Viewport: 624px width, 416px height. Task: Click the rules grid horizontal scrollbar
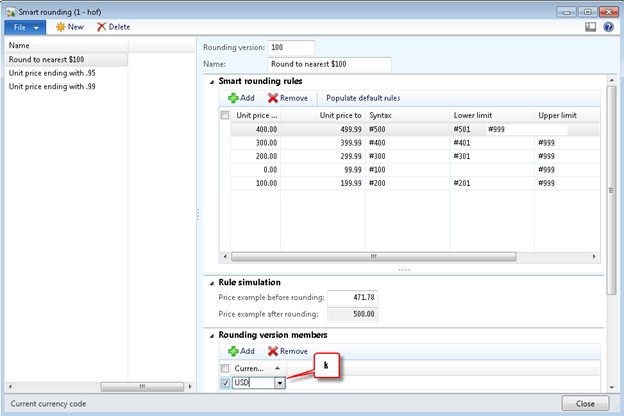pyautogui.click(x=400, y=257)
